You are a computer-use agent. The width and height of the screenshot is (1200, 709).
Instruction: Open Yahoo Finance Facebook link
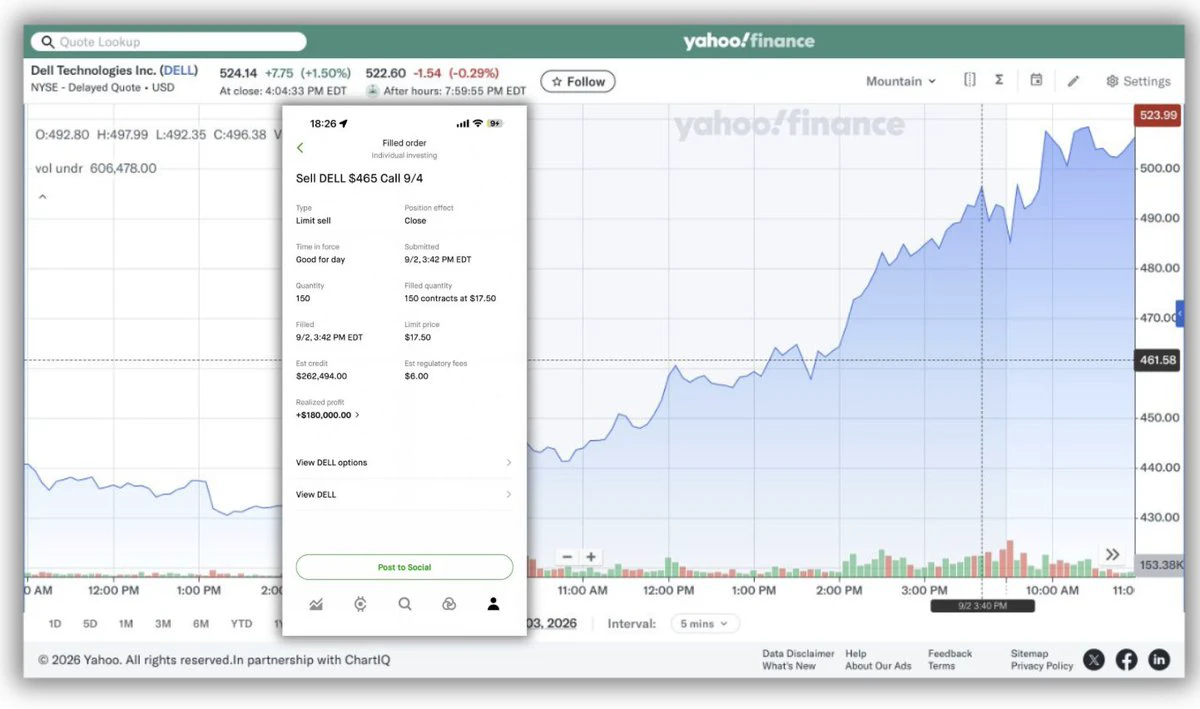(x=1127, y=659)
